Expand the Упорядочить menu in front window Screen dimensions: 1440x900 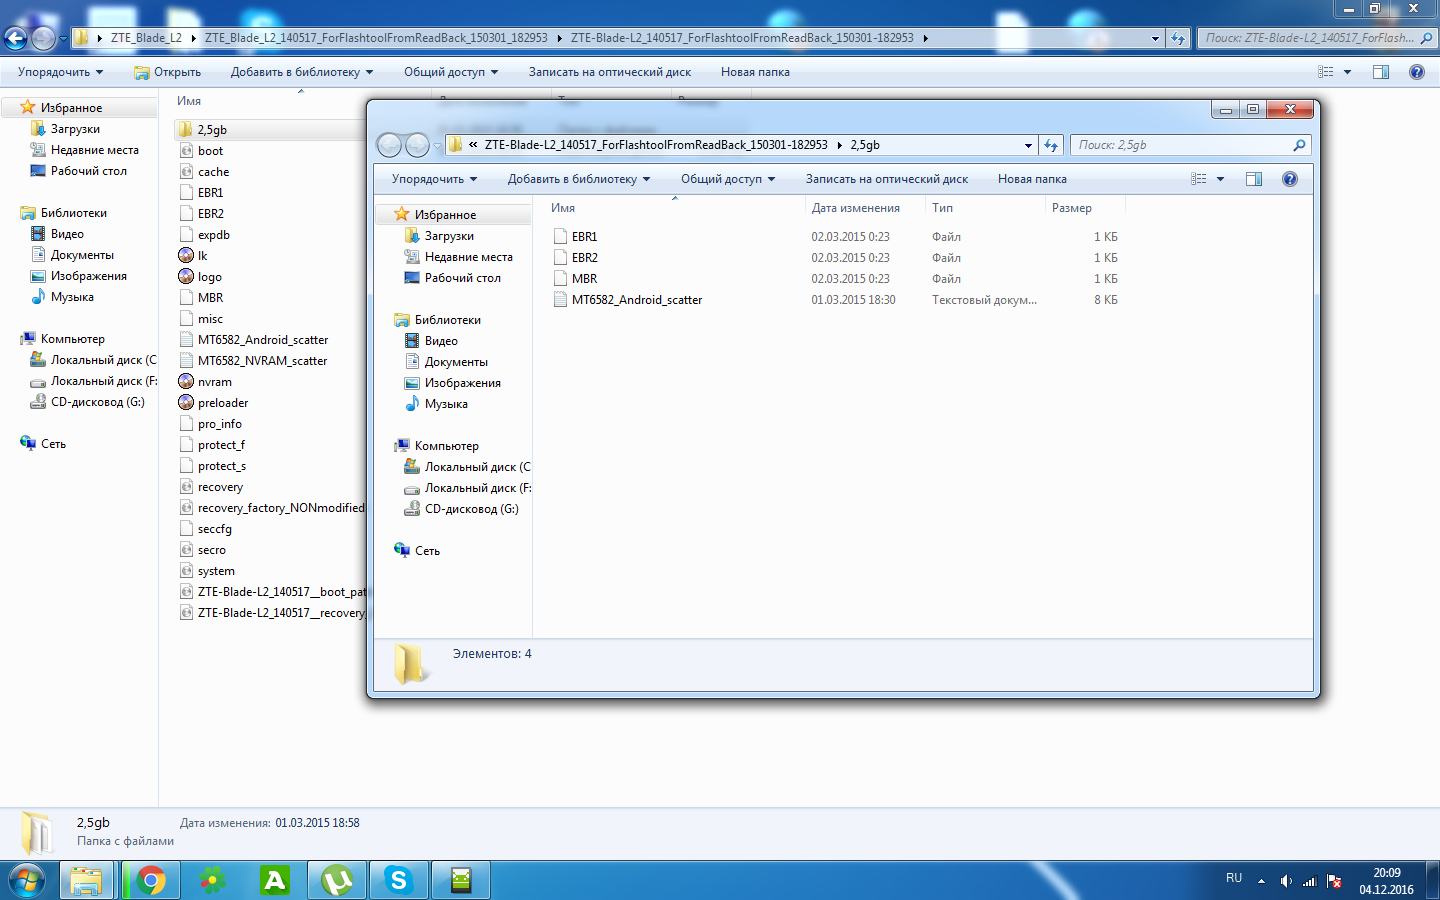[434, 179]
